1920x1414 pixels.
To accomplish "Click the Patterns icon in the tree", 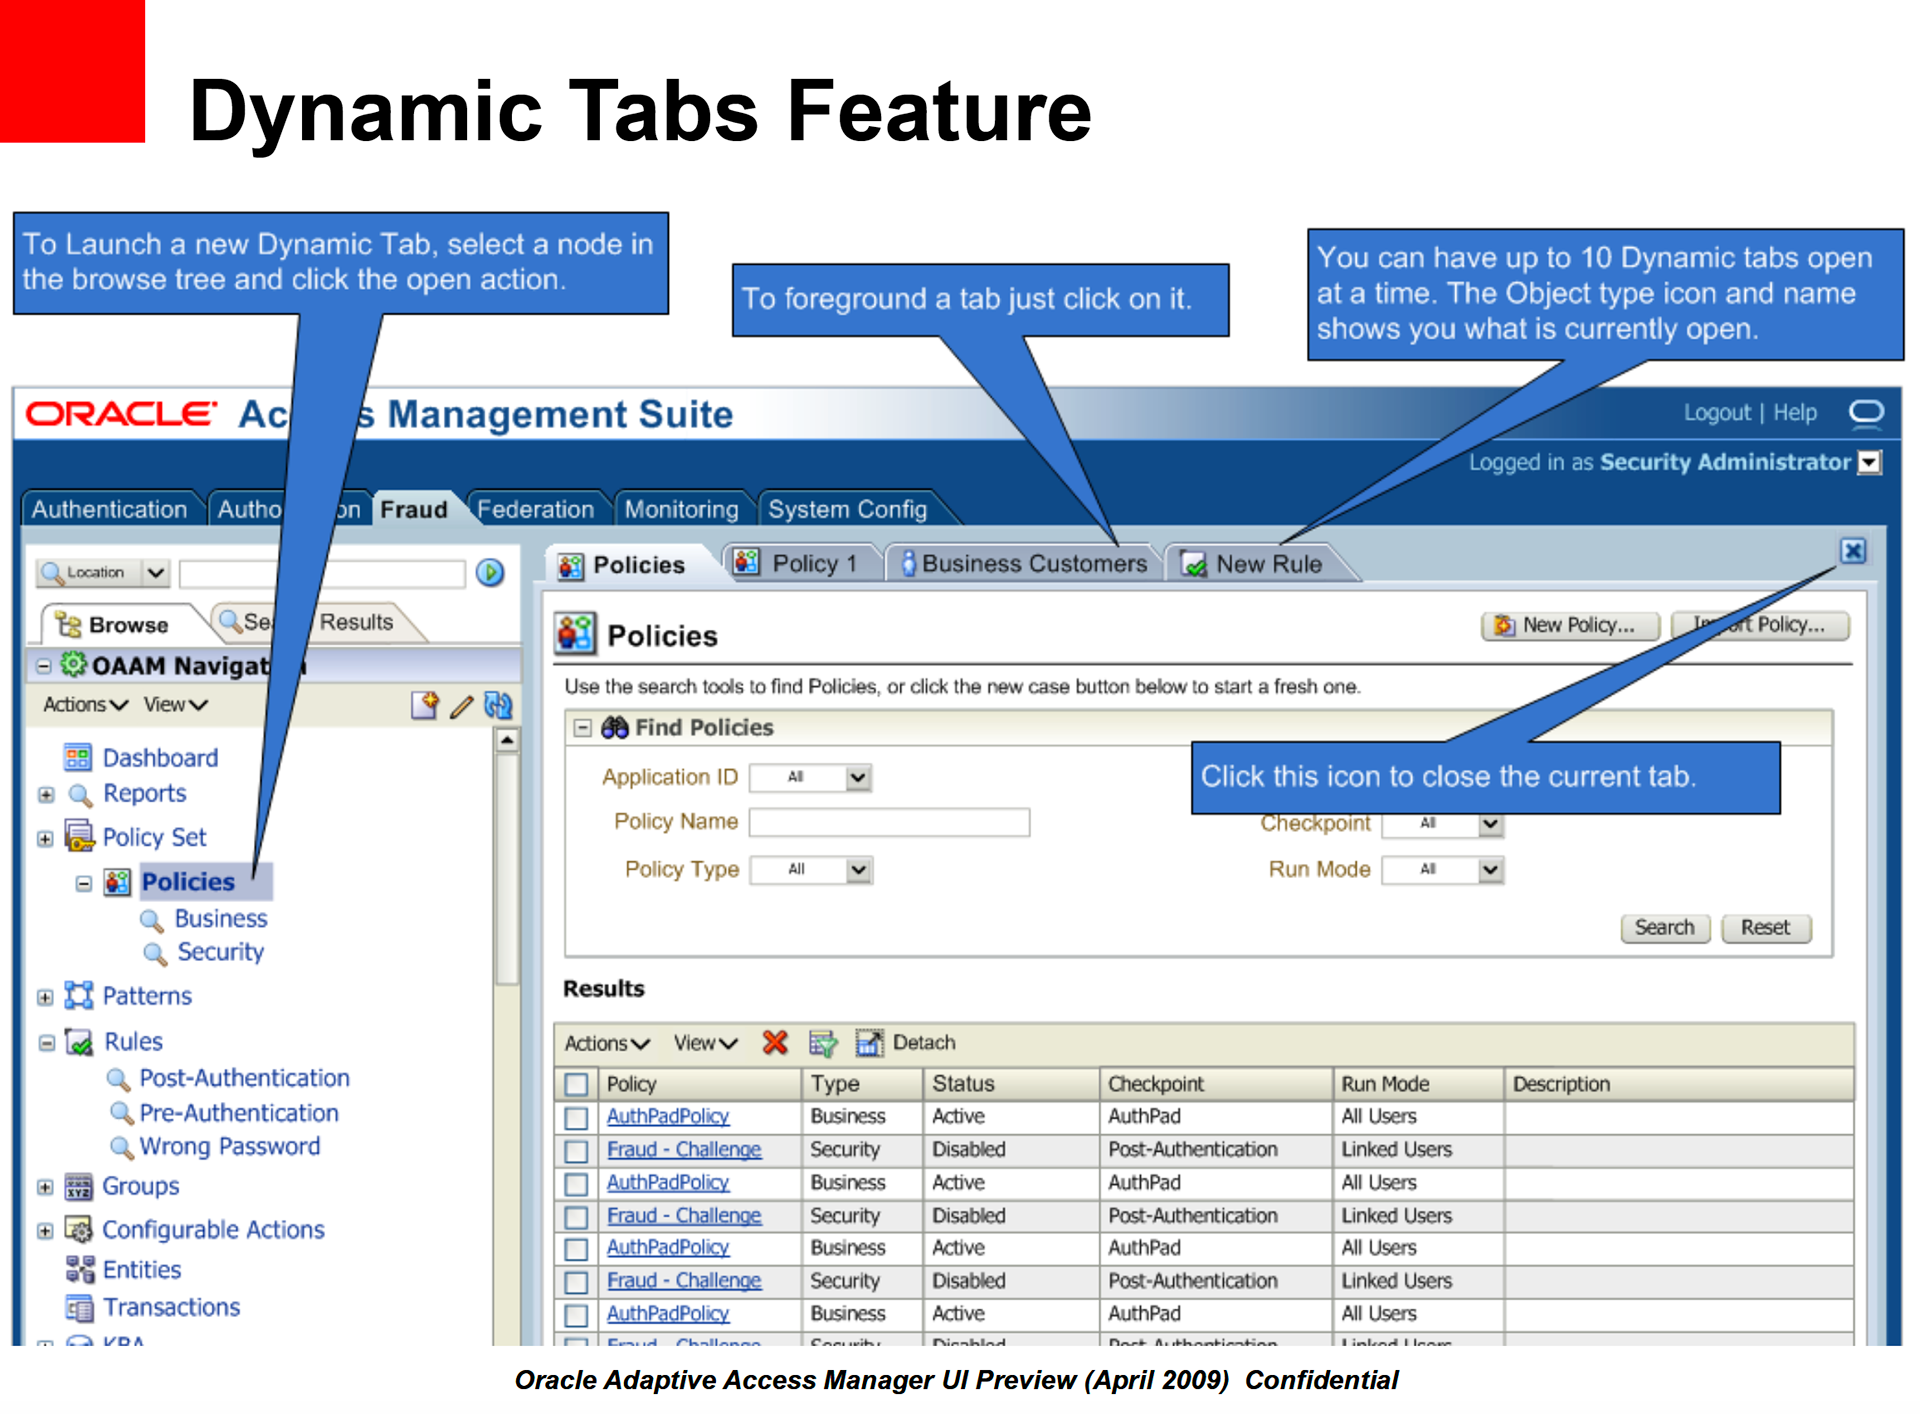I will point(78,995).
